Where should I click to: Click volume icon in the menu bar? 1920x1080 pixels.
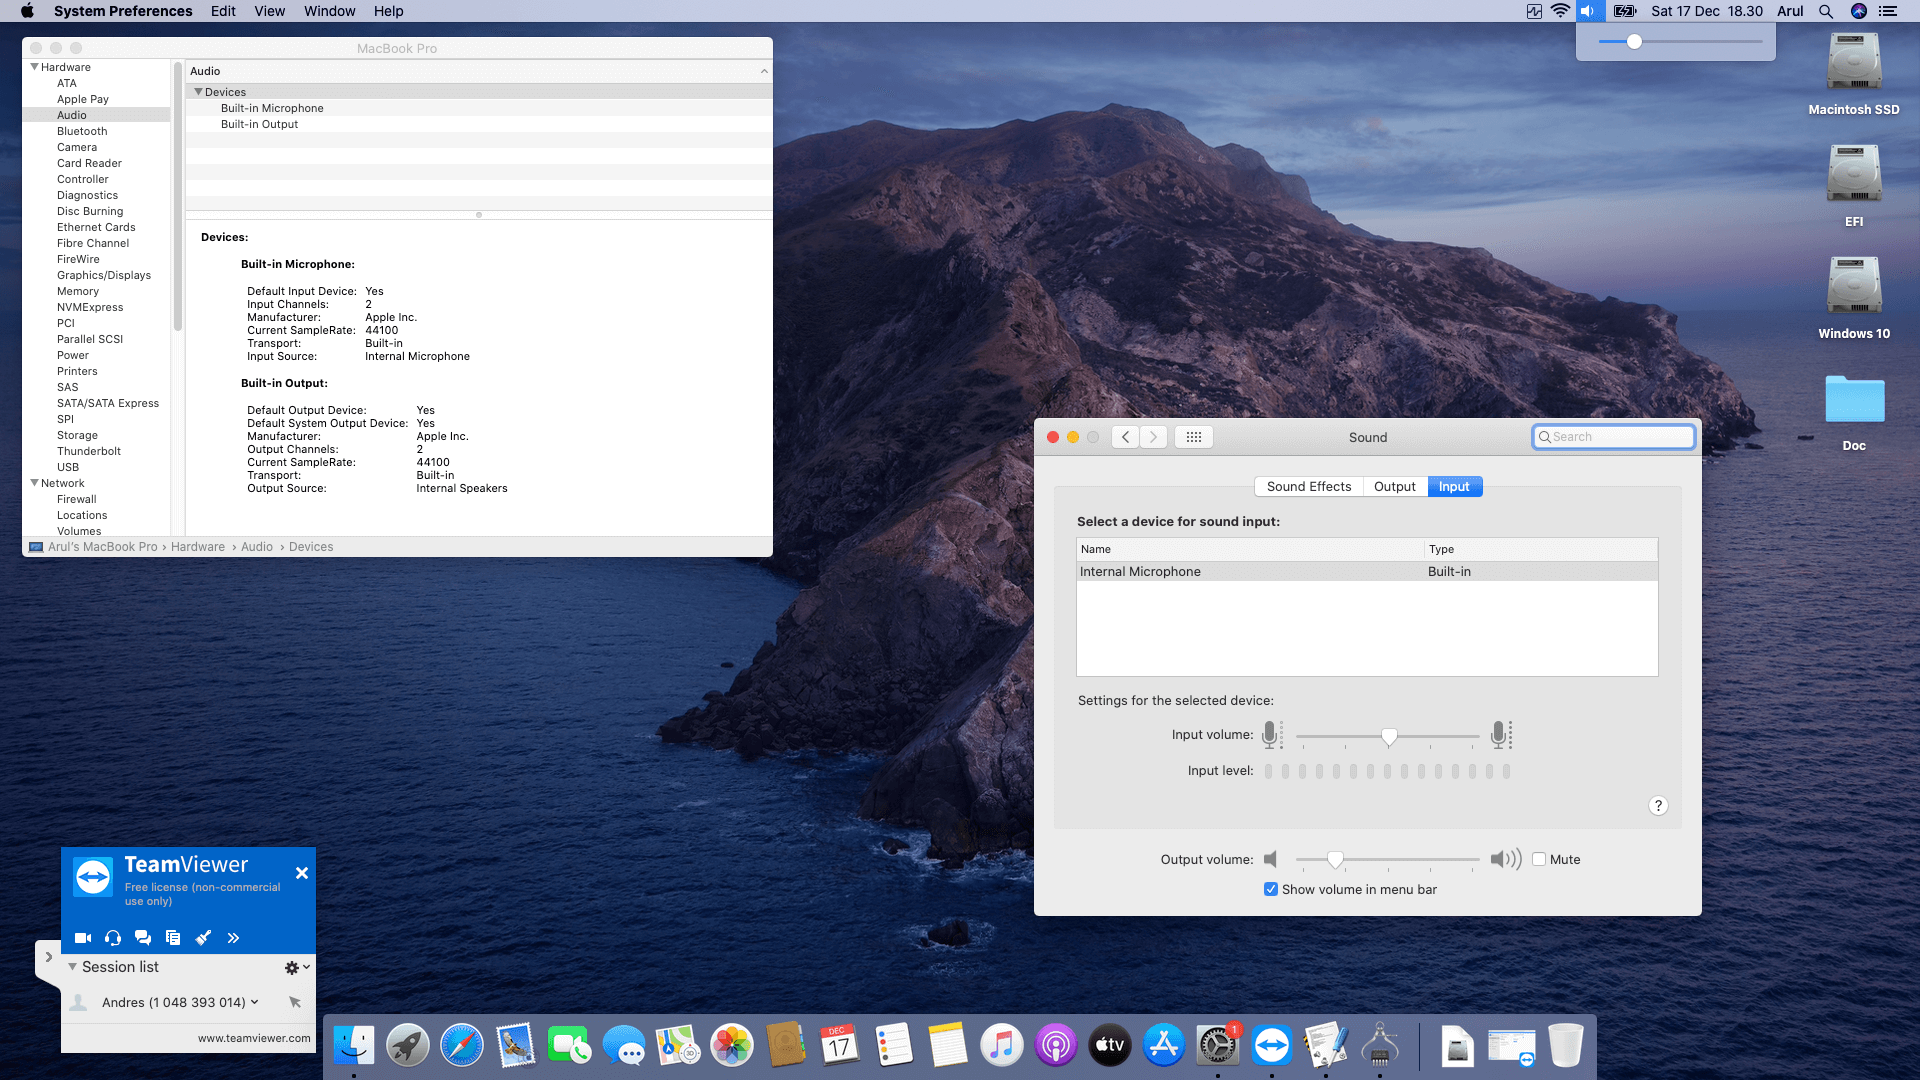tap(1587, 11)
